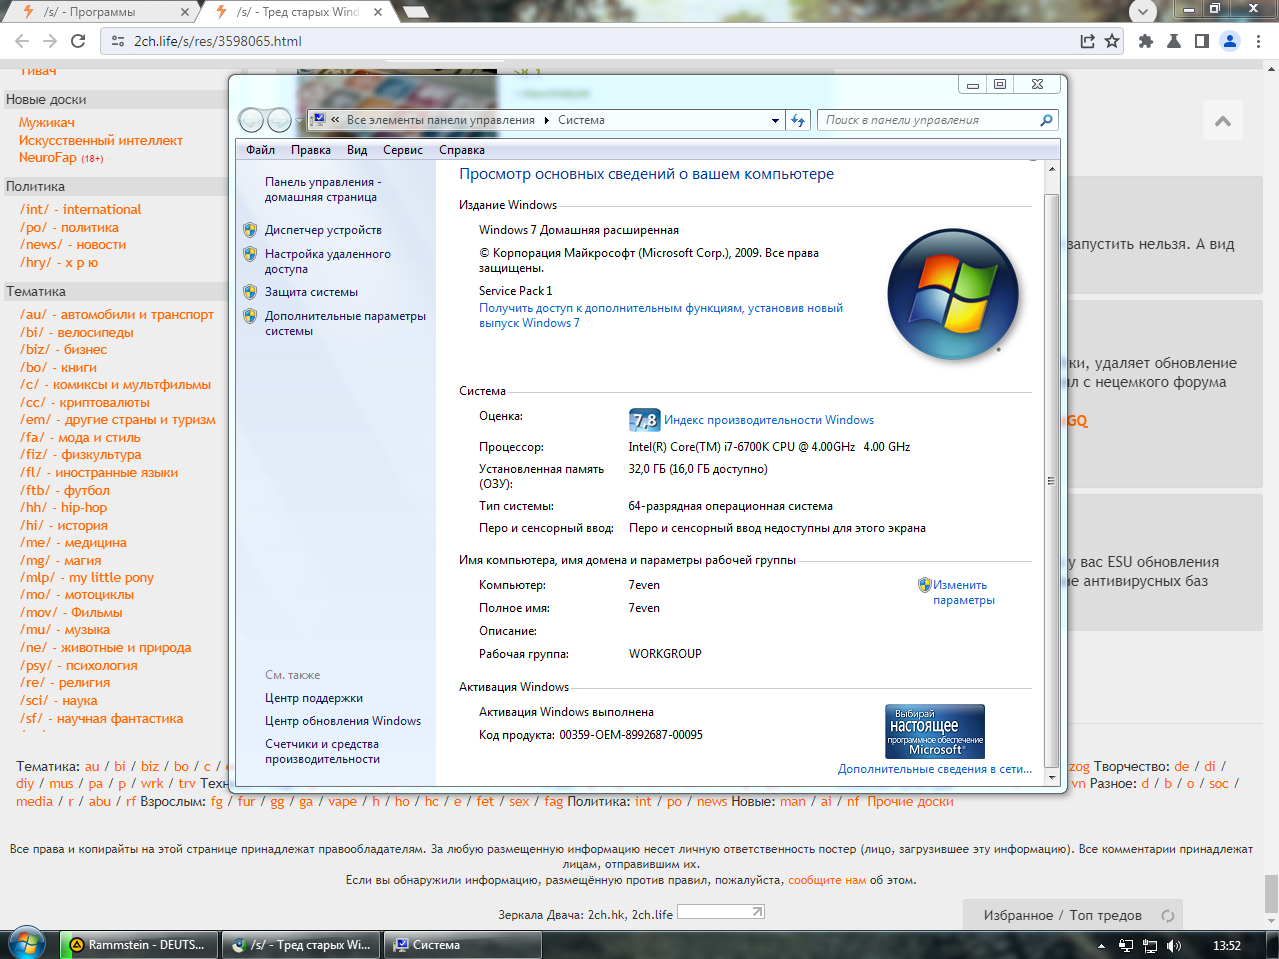This screenshot has height=959, width=1279.
Task: Click the 7,8 performance score badge
Action: (644, 420)
